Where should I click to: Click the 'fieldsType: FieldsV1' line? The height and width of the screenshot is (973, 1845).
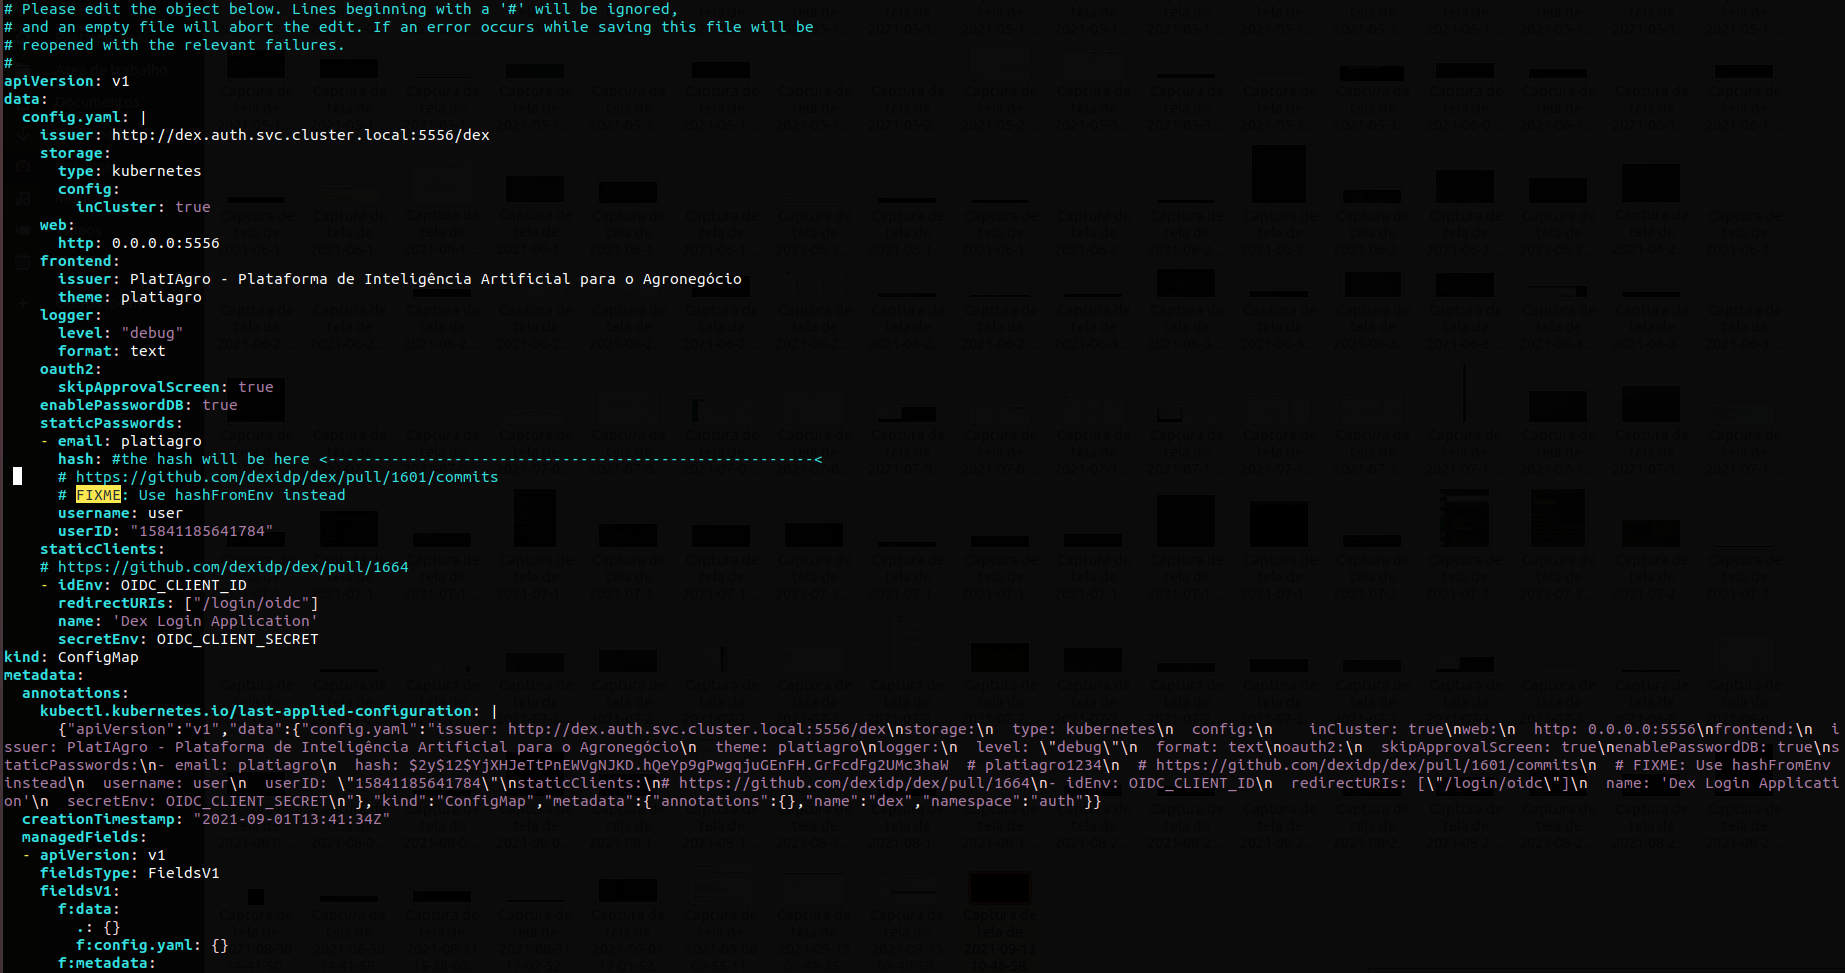click(130, 873)
